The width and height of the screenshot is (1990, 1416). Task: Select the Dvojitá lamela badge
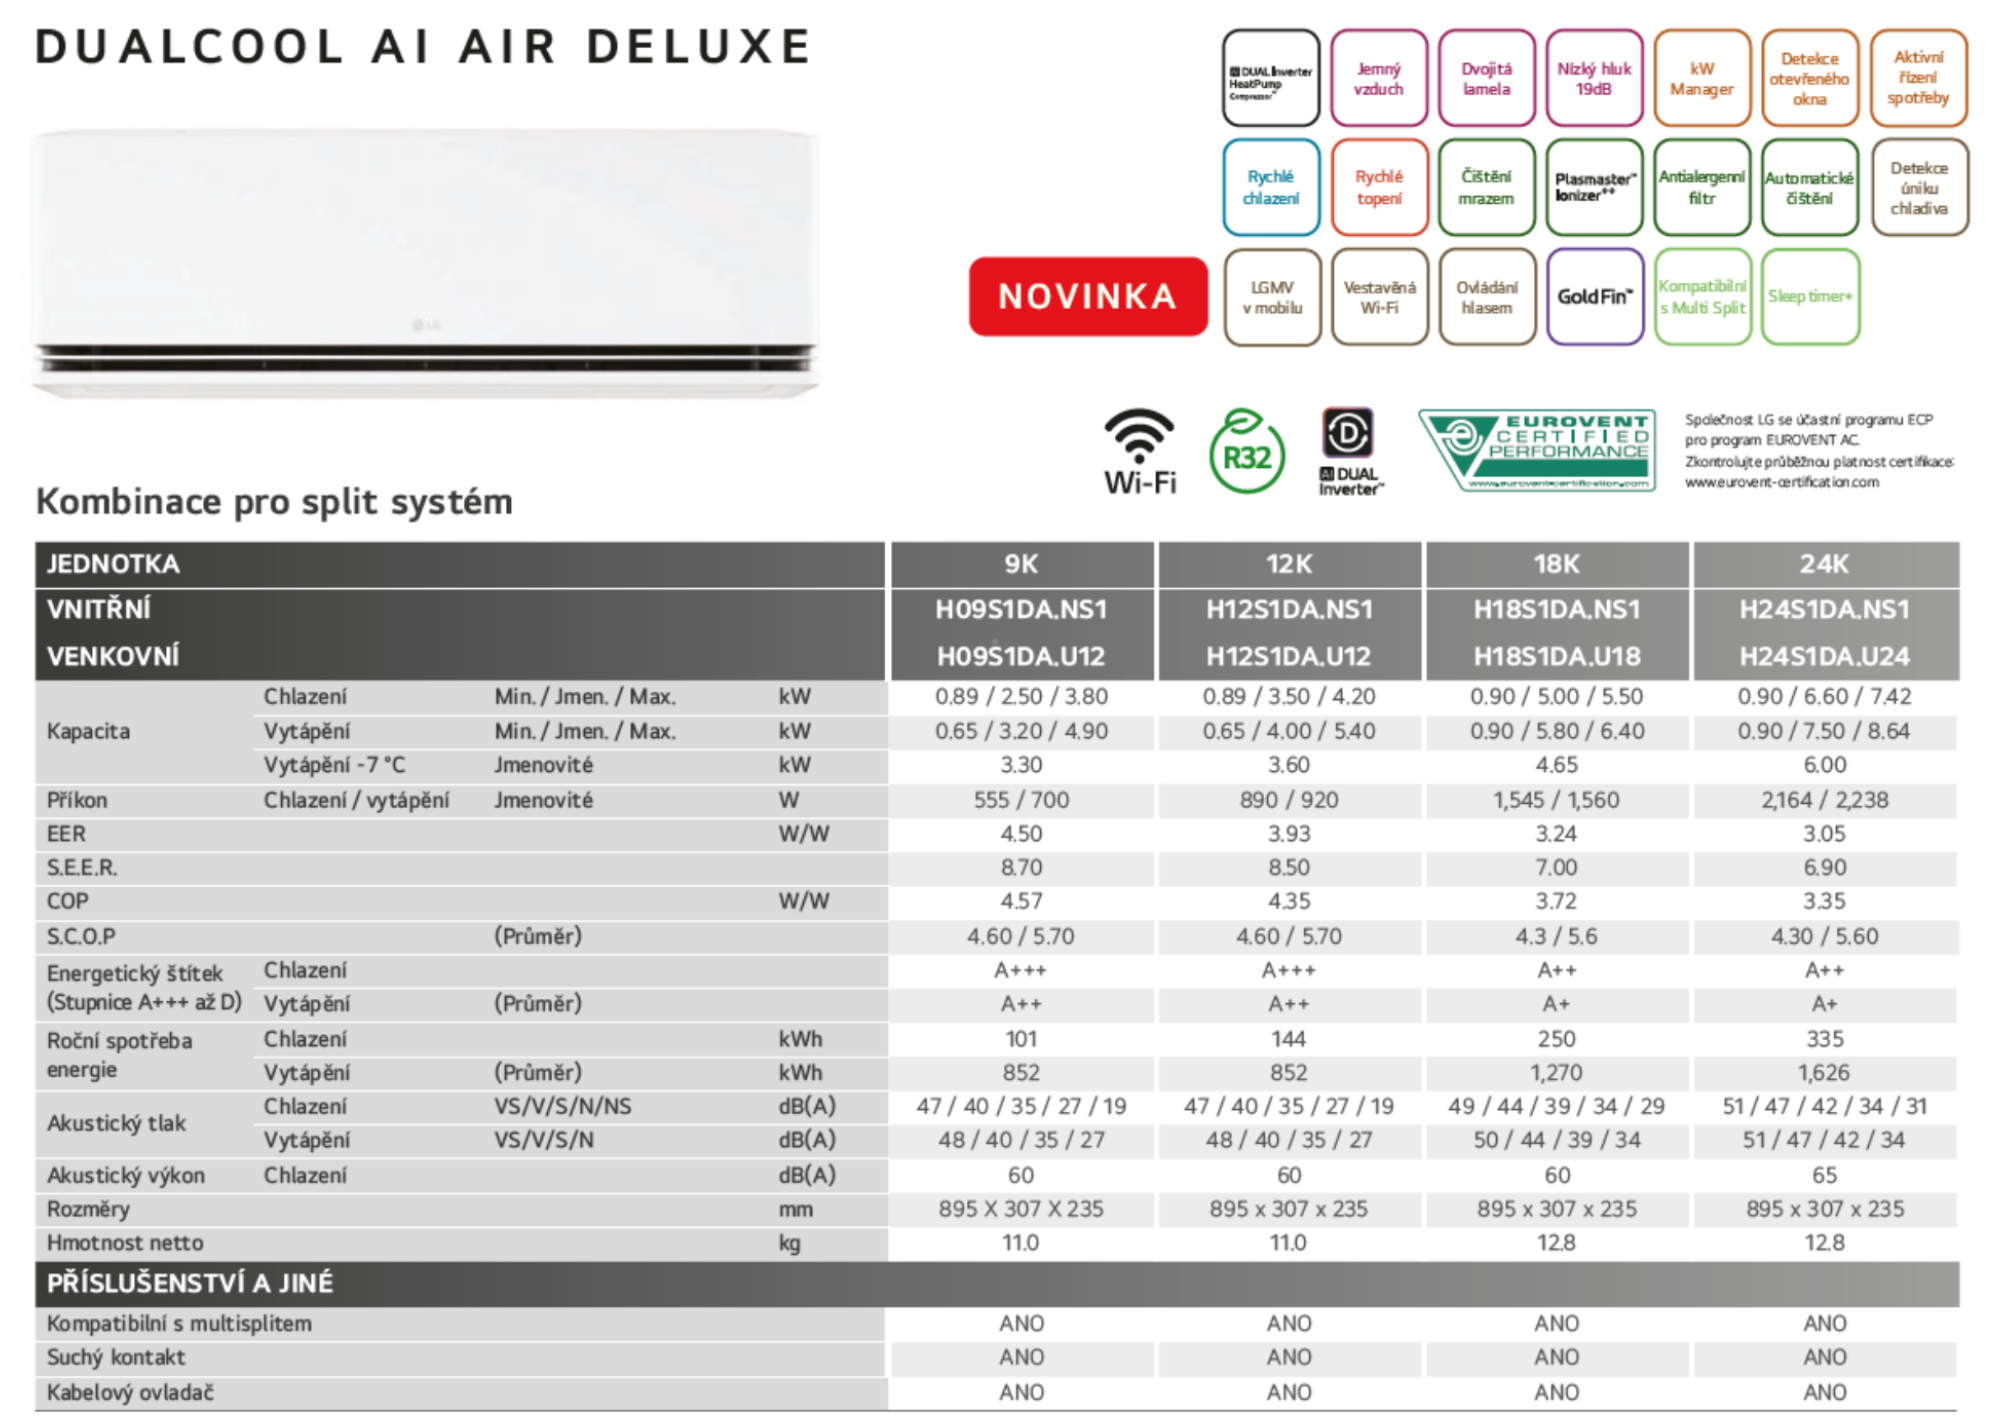[1486, 78]
